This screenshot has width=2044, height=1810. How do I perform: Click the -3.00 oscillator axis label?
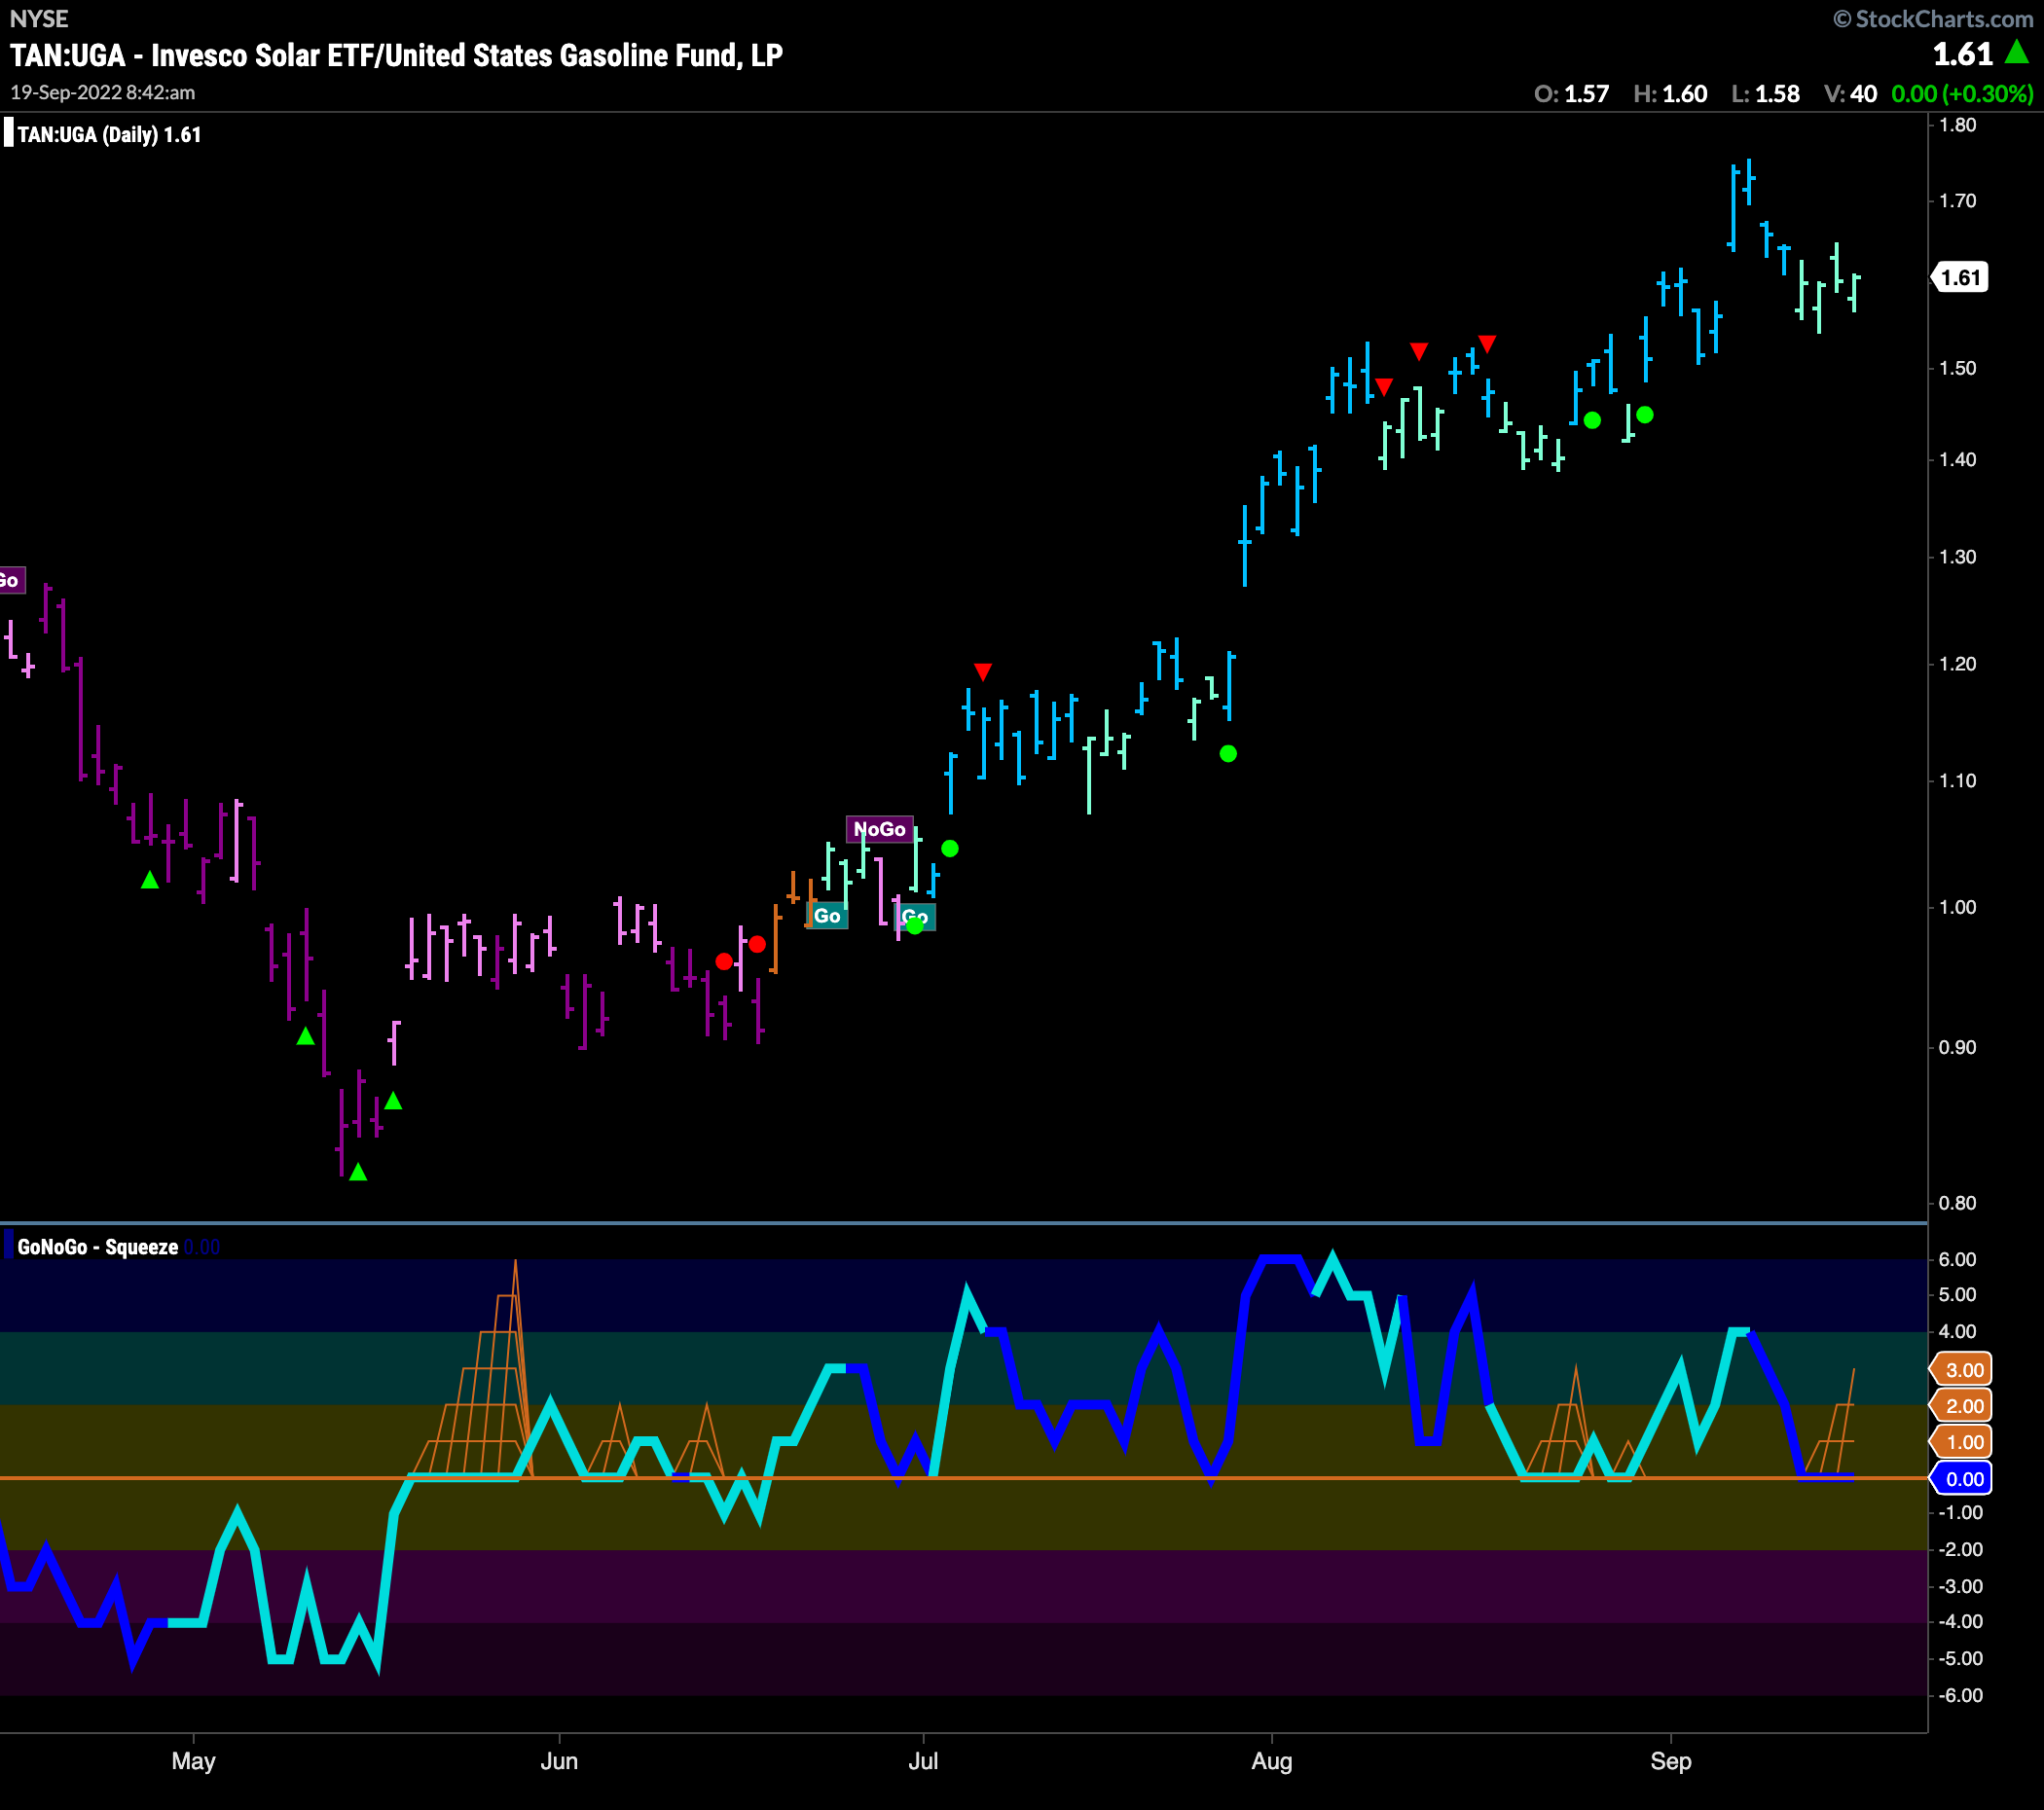point(1961,1587)
